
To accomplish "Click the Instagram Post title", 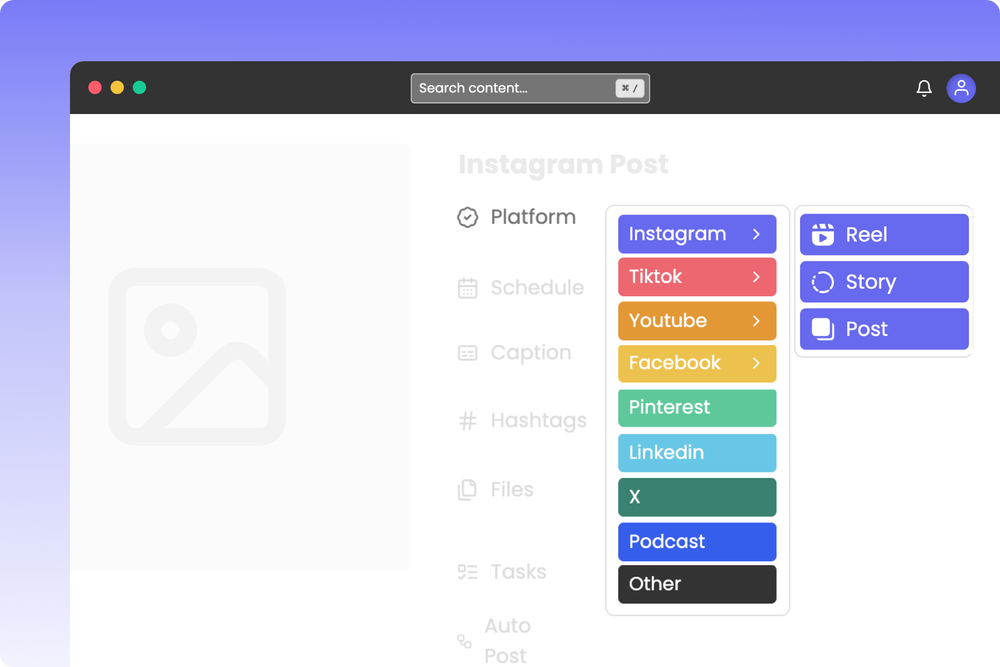I will [x=563, y=165].
